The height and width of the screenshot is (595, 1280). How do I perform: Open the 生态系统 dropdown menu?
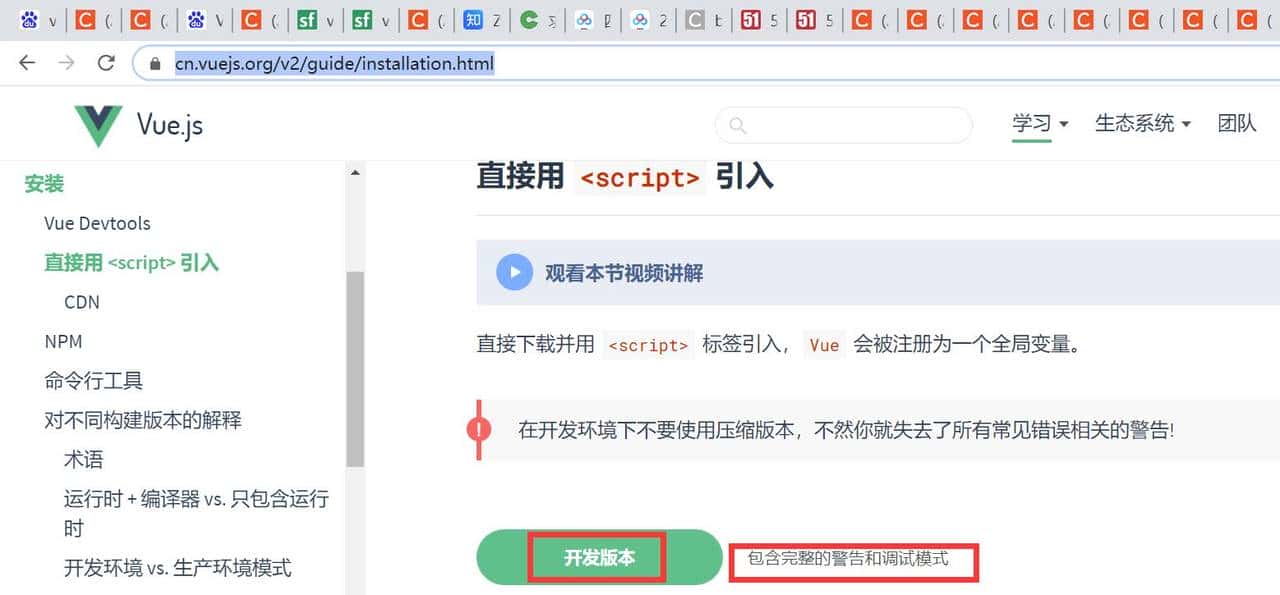tap(1135, 123)
